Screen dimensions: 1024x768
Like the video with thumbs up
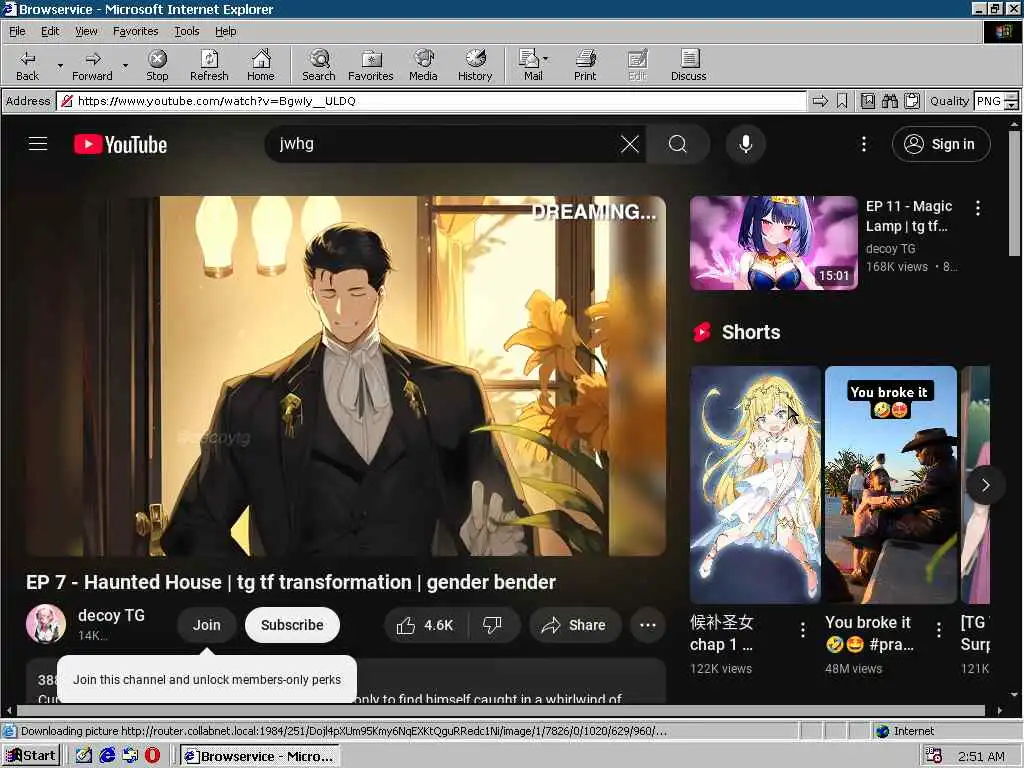[426, 625]
